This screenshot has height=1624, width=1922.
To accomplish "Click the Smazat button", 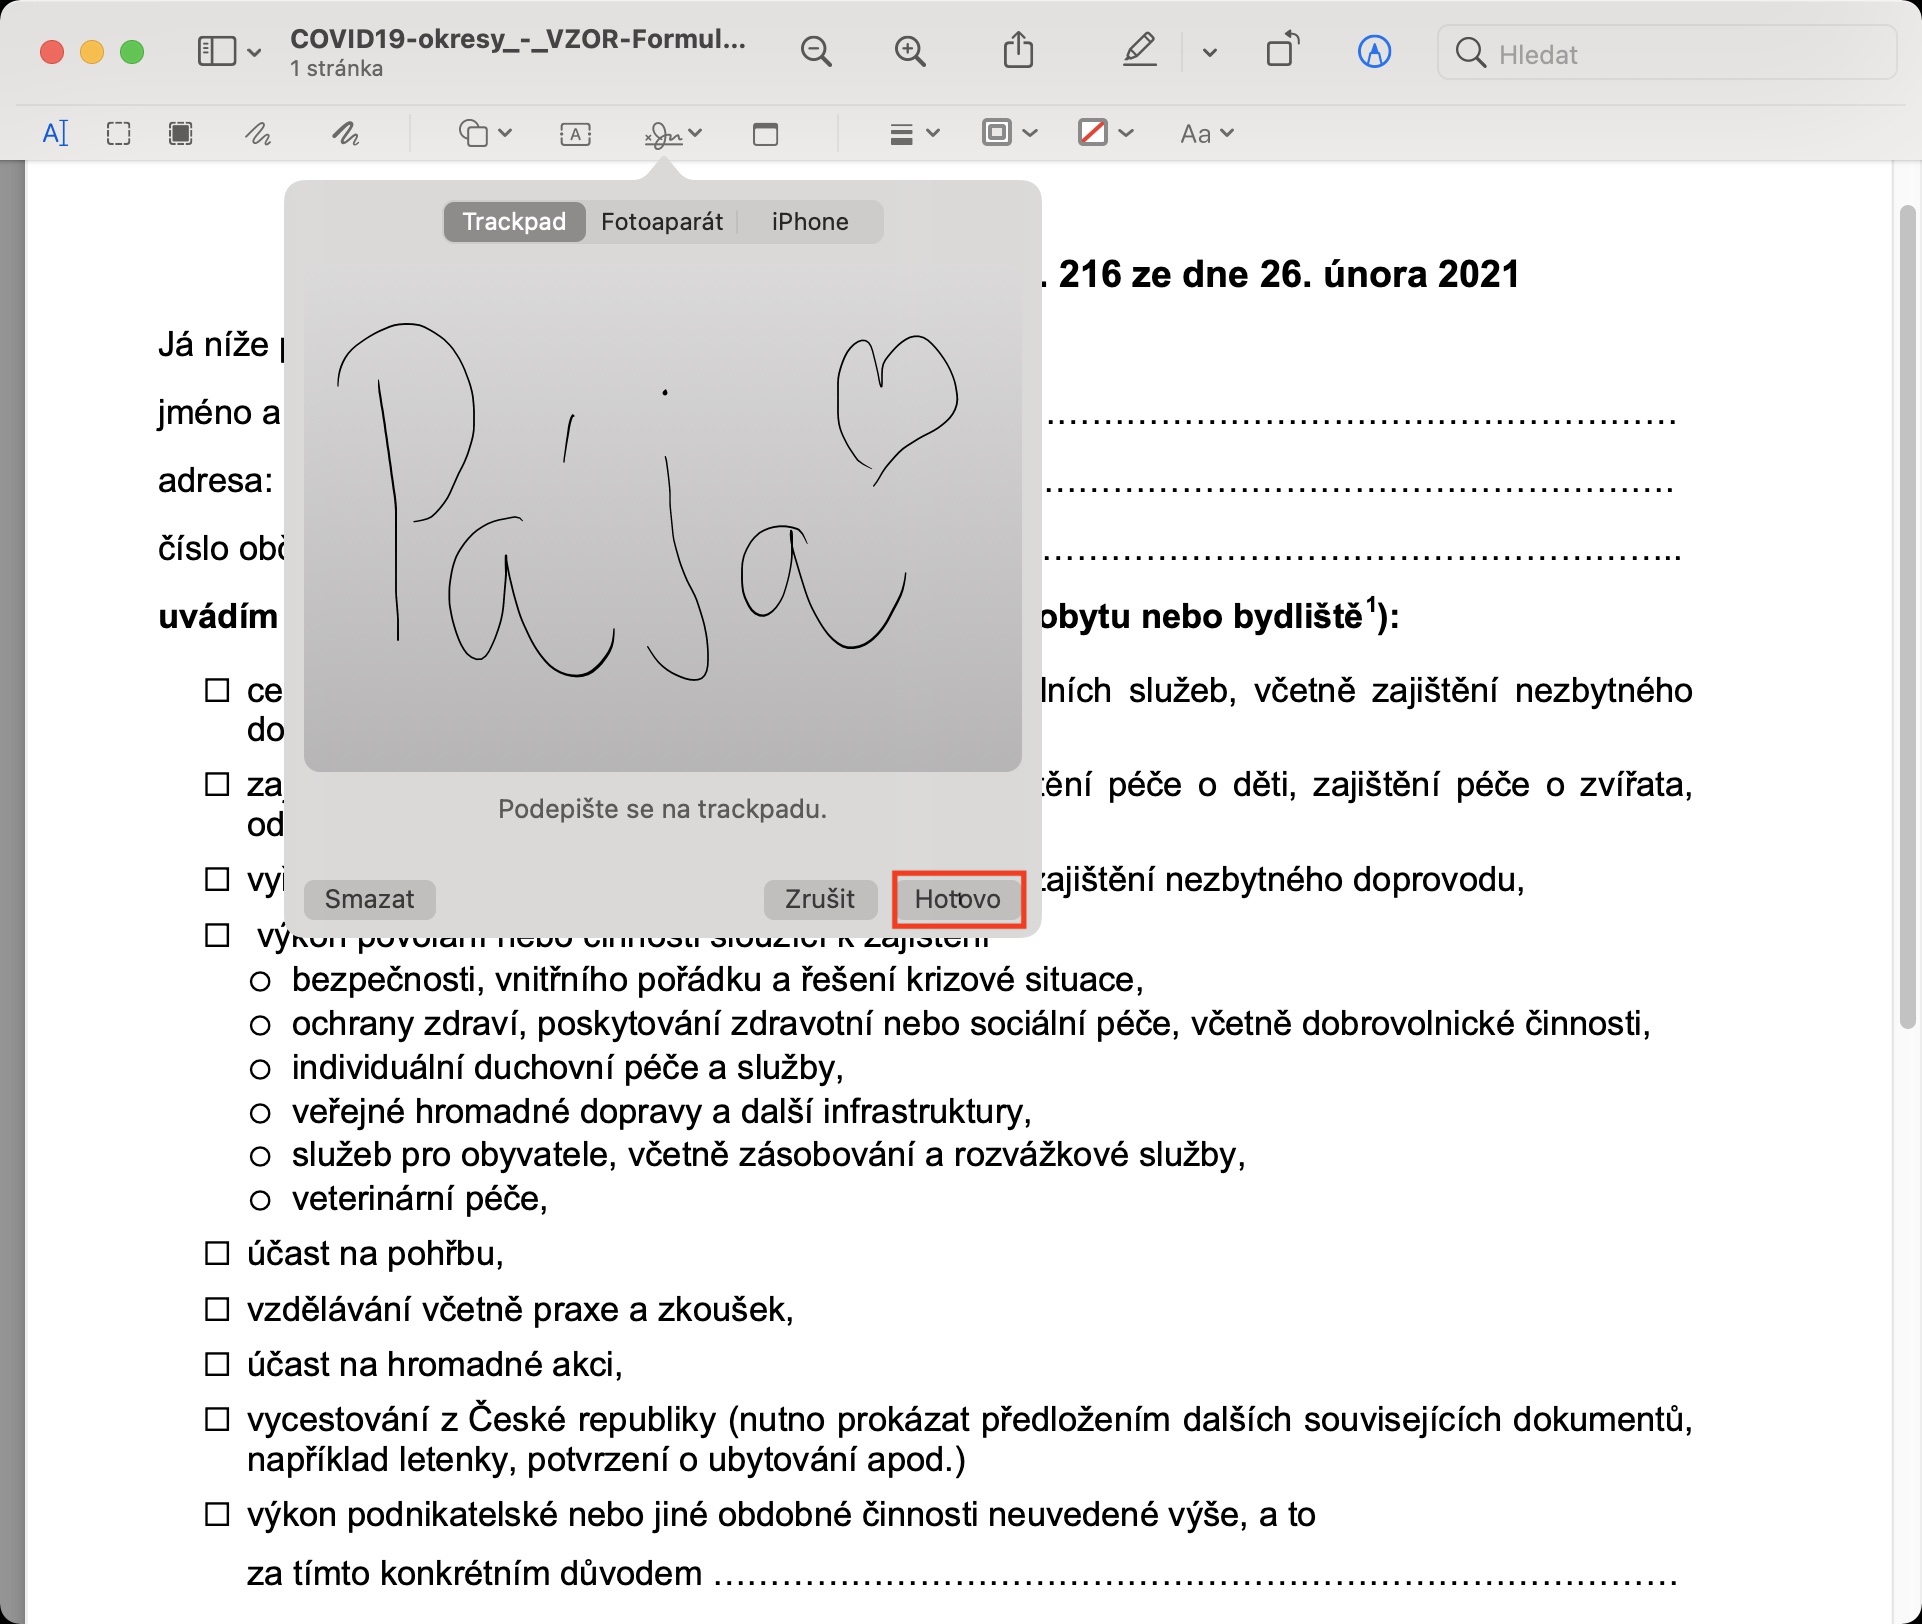I will pos(369,899).
